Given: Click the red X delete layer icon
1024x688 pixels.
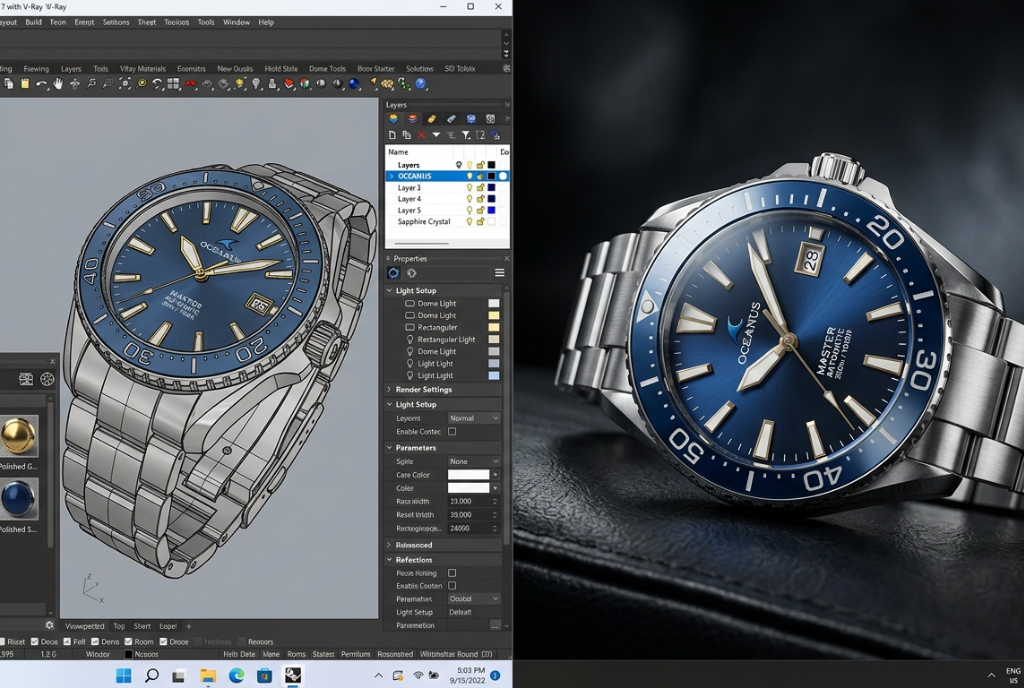Looking at the screenshot, I should coord(421,135).
